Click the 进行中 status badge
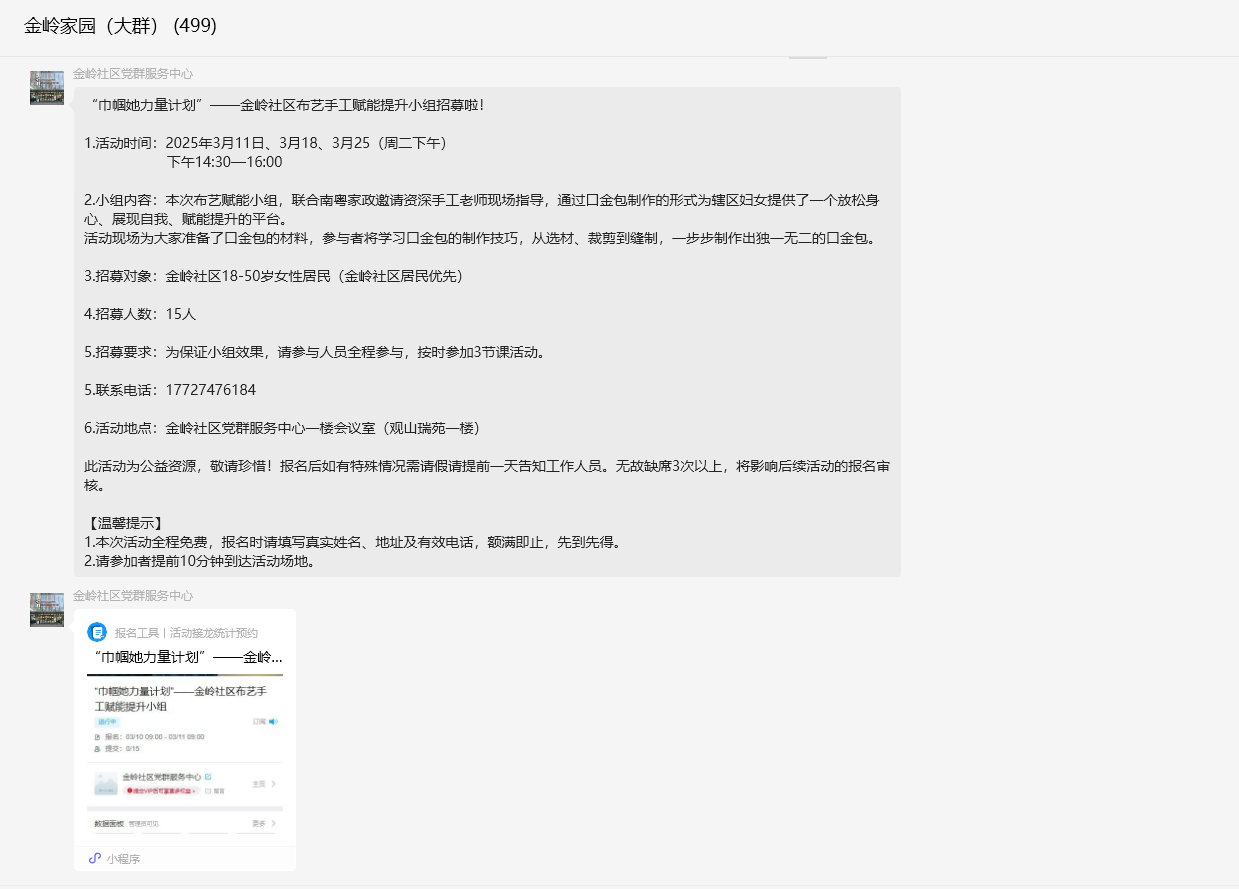Screen dimensions: 1239x889 pos(107,721)
